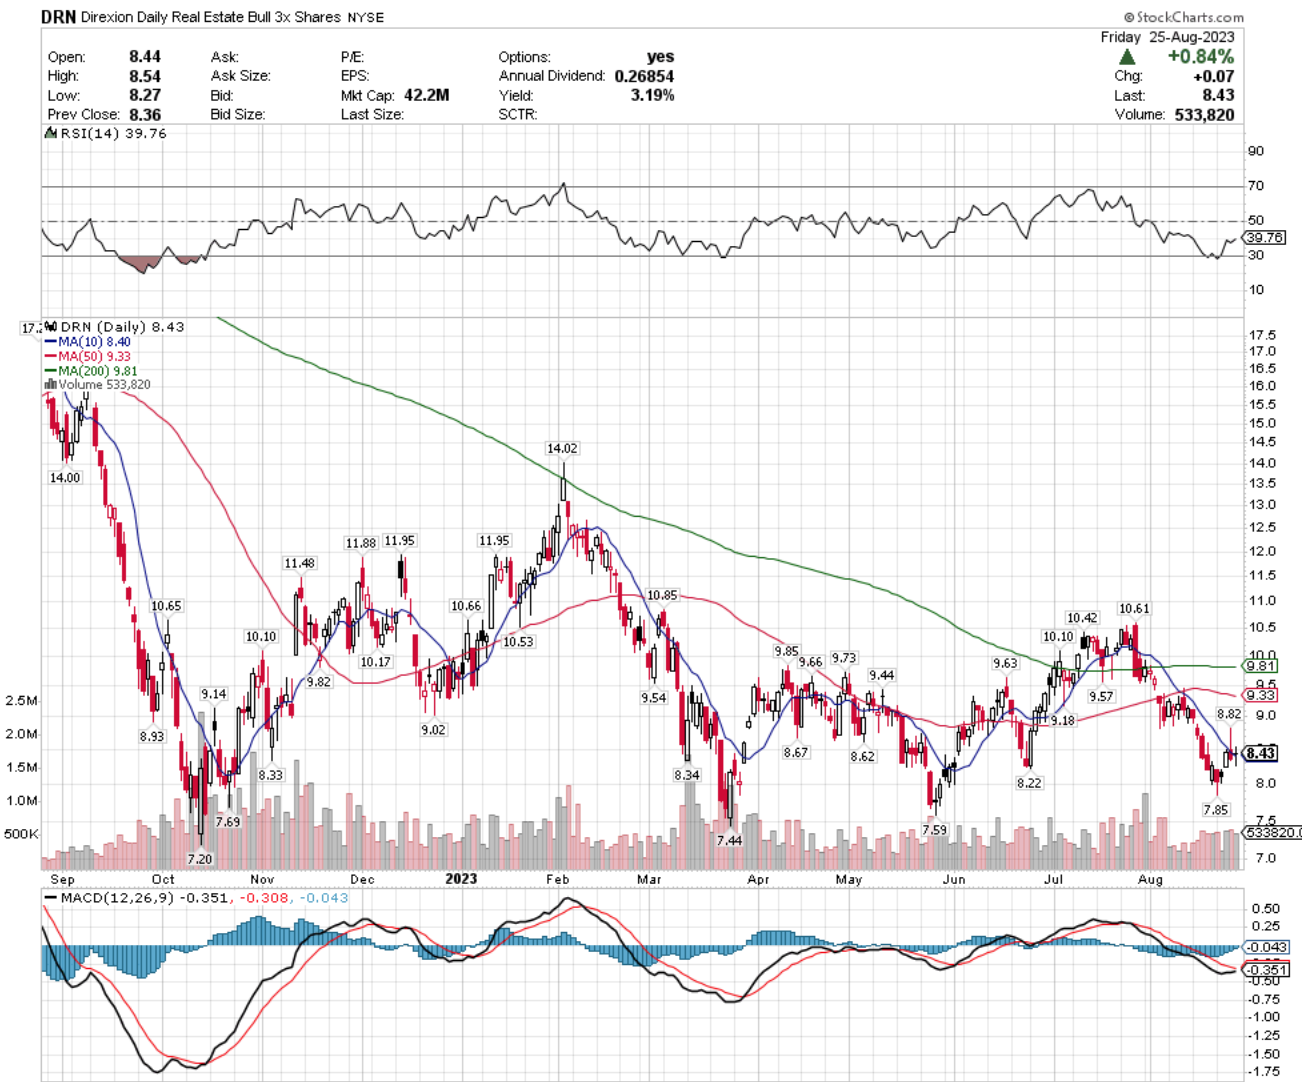Click the 9.14 price label
The width and height of the screenshot is (1312, 1082).
[213, 694]
